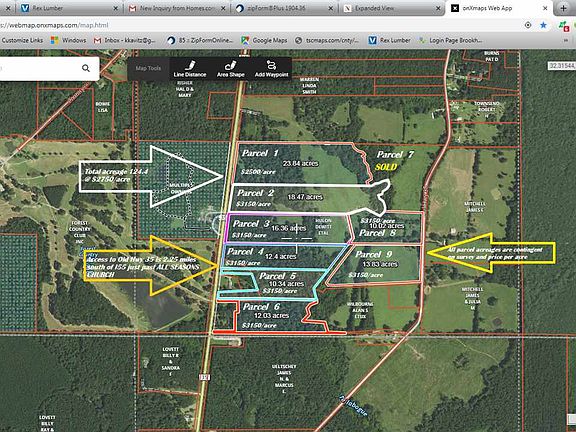Click the webmap.onxmaps.com address bar
The image size is (576, 432).
click(x=257, y=25)
